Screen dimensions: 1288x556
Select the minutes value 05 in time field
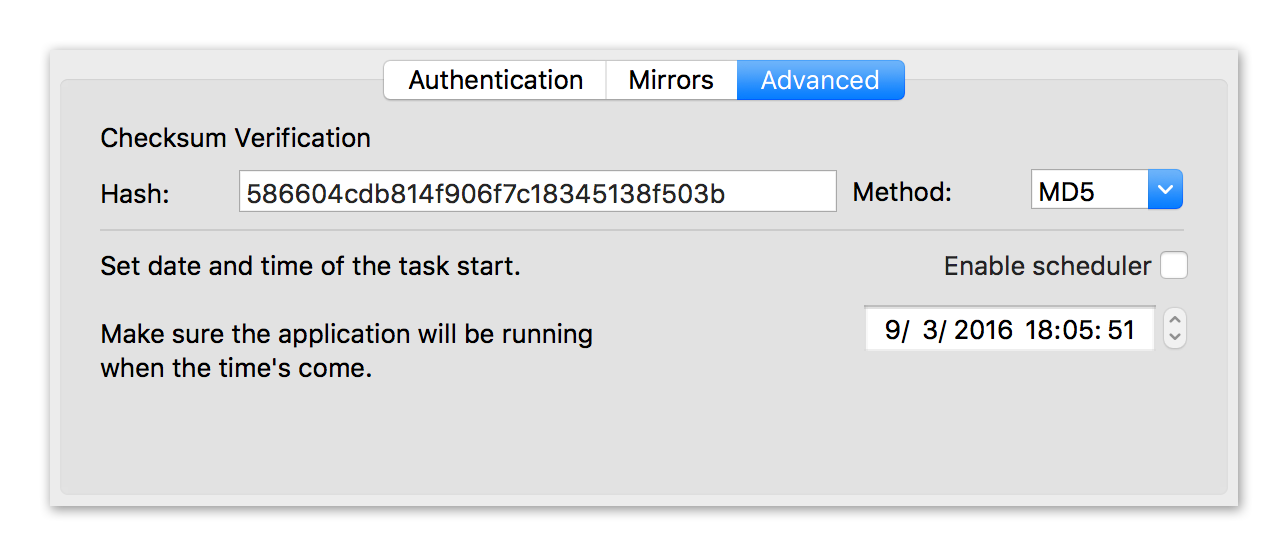(x=1078, y=330)
